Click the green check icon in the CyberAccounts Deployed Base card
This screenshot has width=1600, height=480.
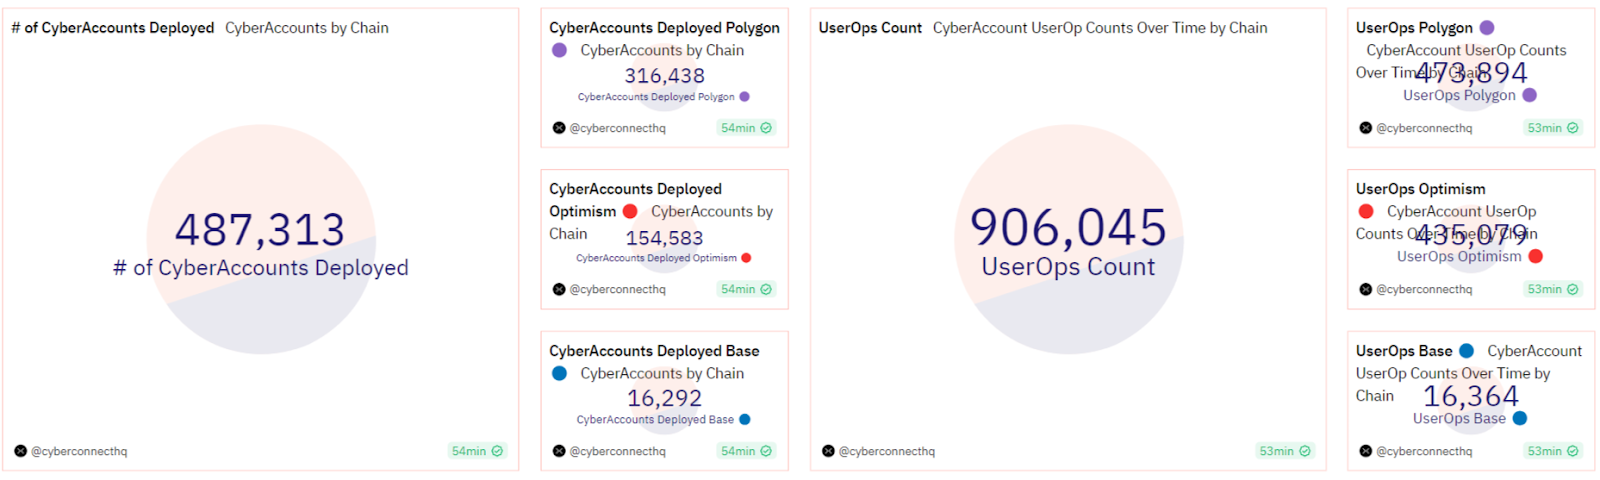click(766, 451)
